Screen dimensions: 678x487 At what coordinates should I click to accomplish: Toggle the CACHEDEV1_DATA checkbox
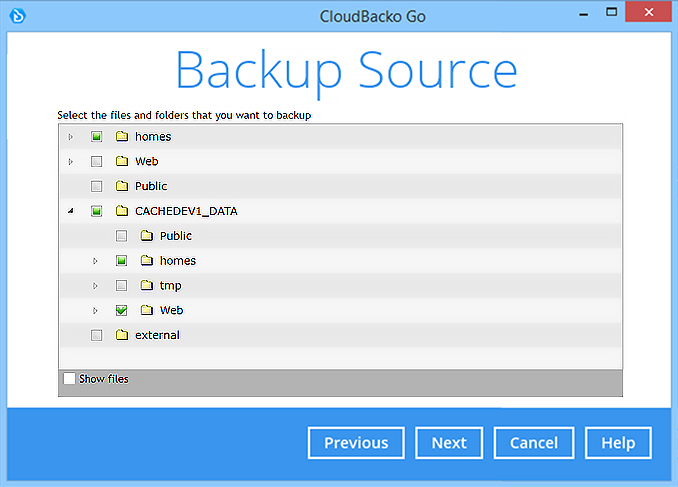click(x=96, y=211)
